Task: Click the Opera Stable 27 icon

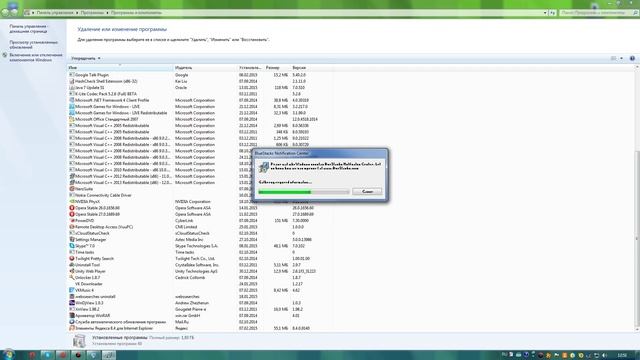Action: pyautogui.click(x=72, y=214)
